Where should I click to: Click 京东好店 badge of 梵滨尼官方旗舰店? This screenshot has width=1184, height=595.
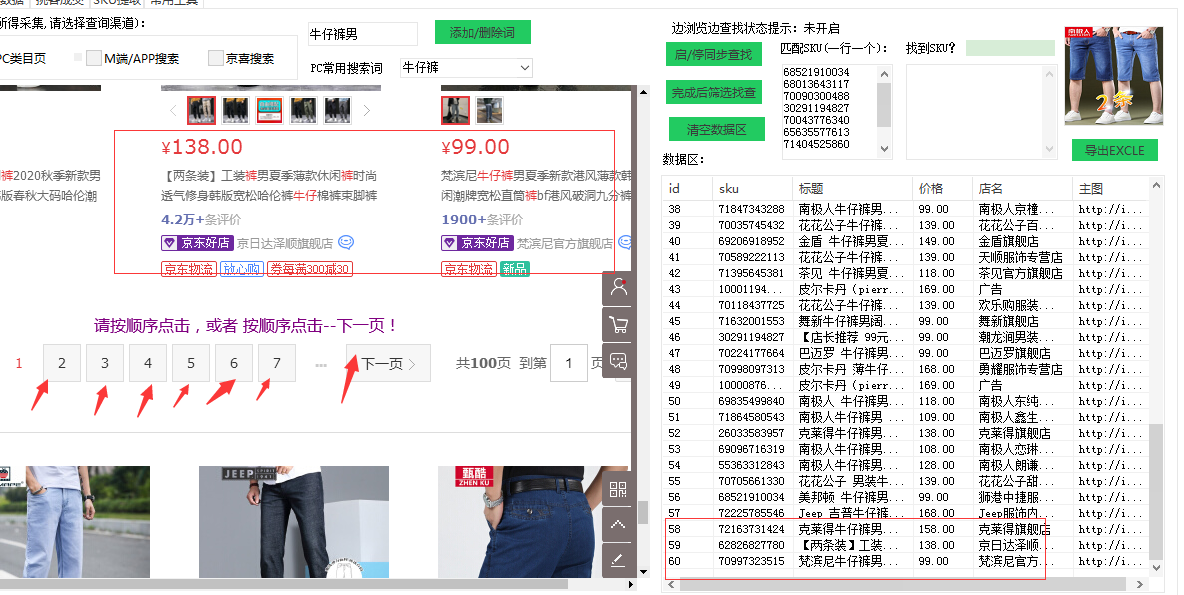pos(477,243)
